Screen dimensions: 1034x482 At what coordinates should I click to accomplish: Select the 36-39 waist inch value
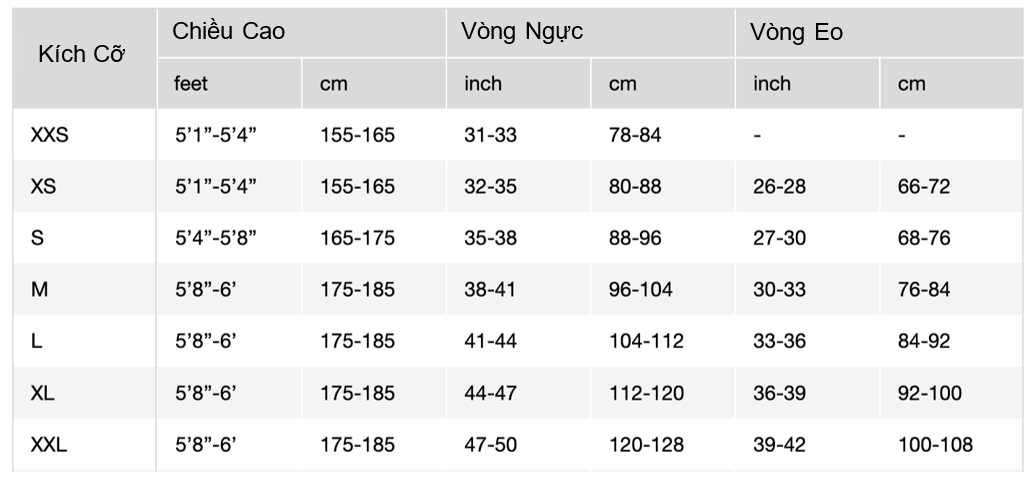(780, 394)
